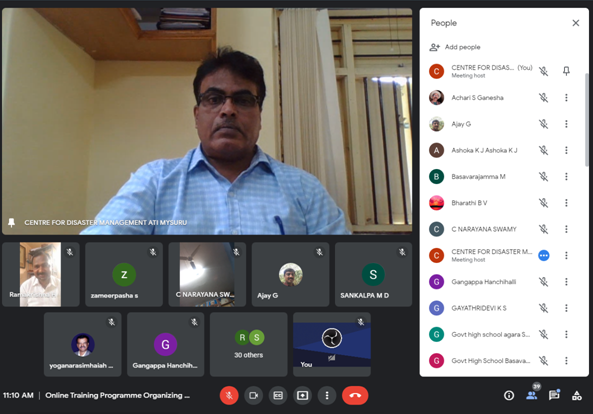Click mic icon for Gangappa Hanchihalli in list
593x414 pixels.
coord(543,282)
